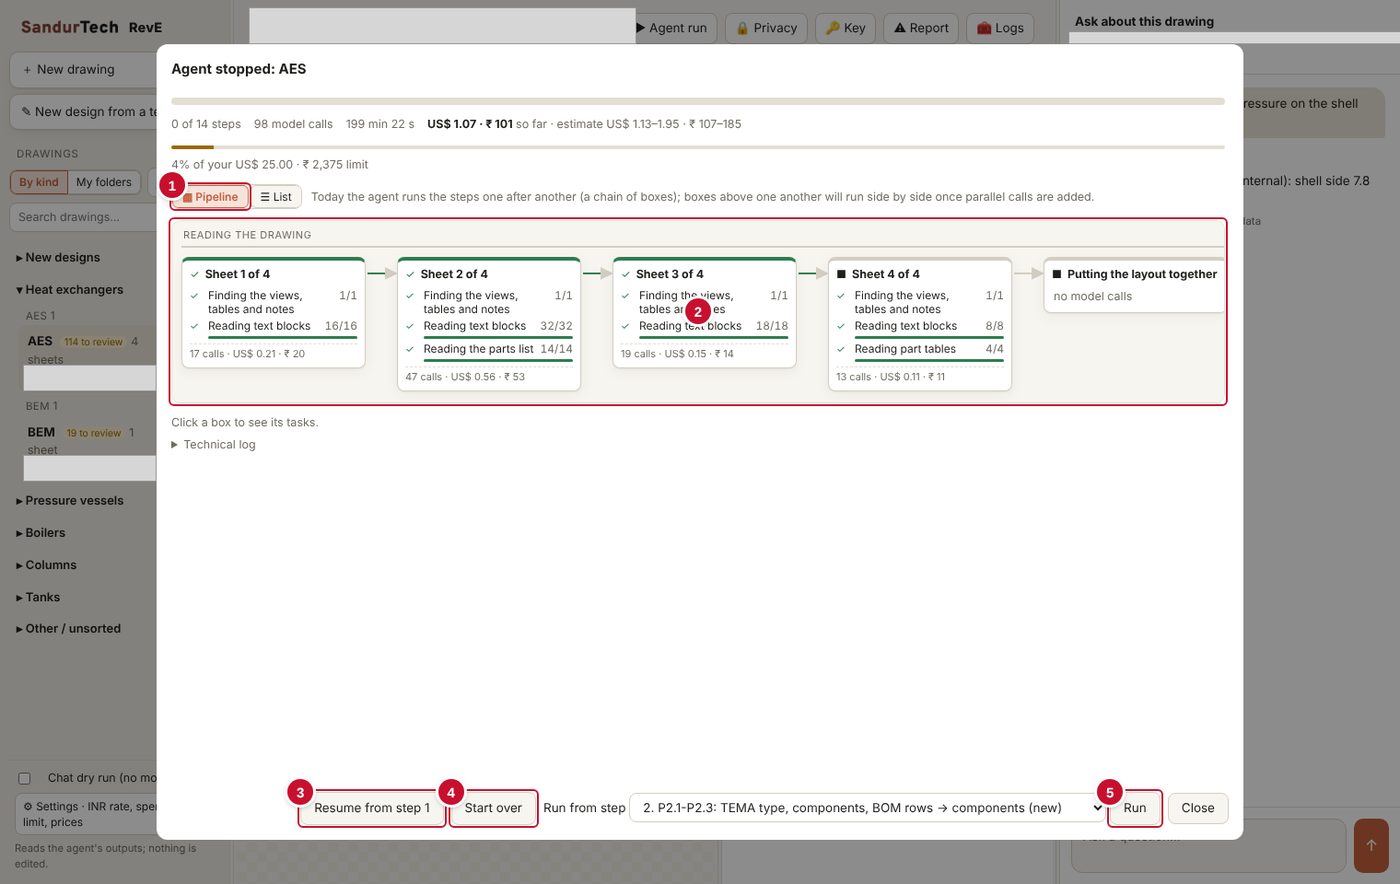Click the Reading the parts list 14/14 row
This screenshot has height=884, width=1400.
[489, 349]
